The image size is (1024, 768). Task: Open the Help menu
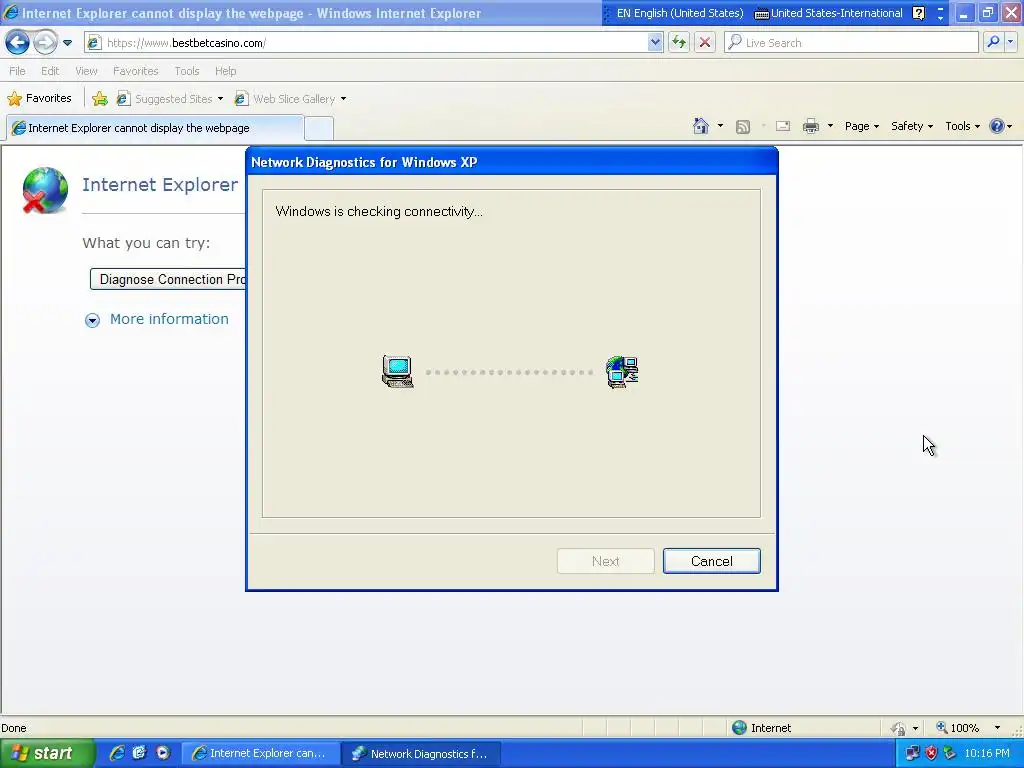coord(225,71)
